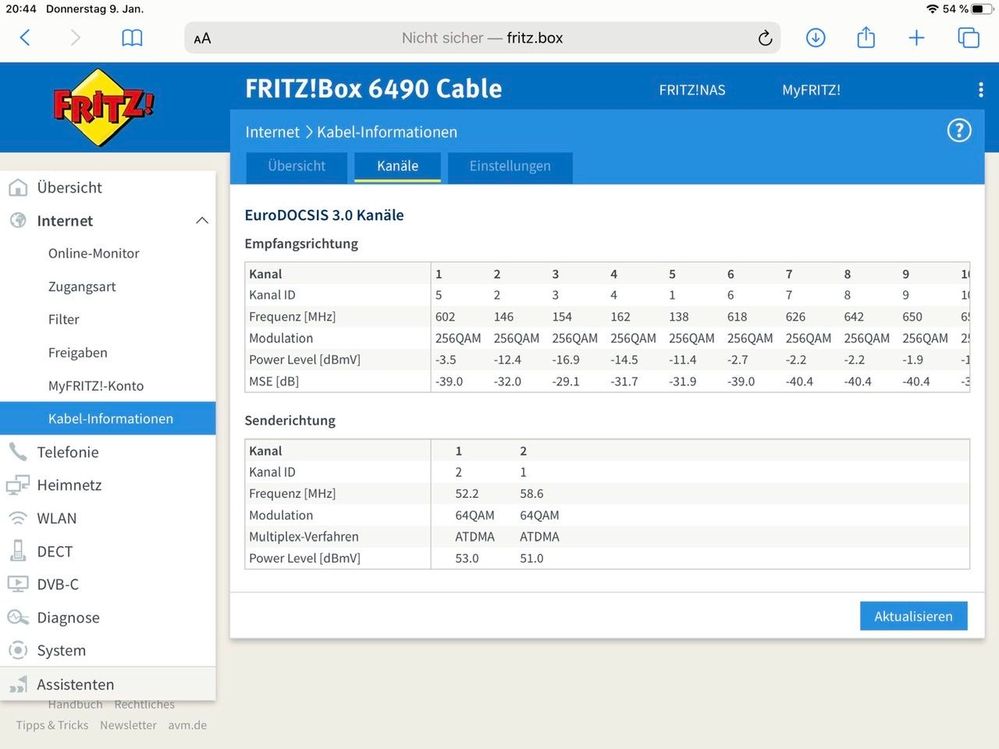
Task: Open Freigaben in sidebar
Action: (78, 353)
